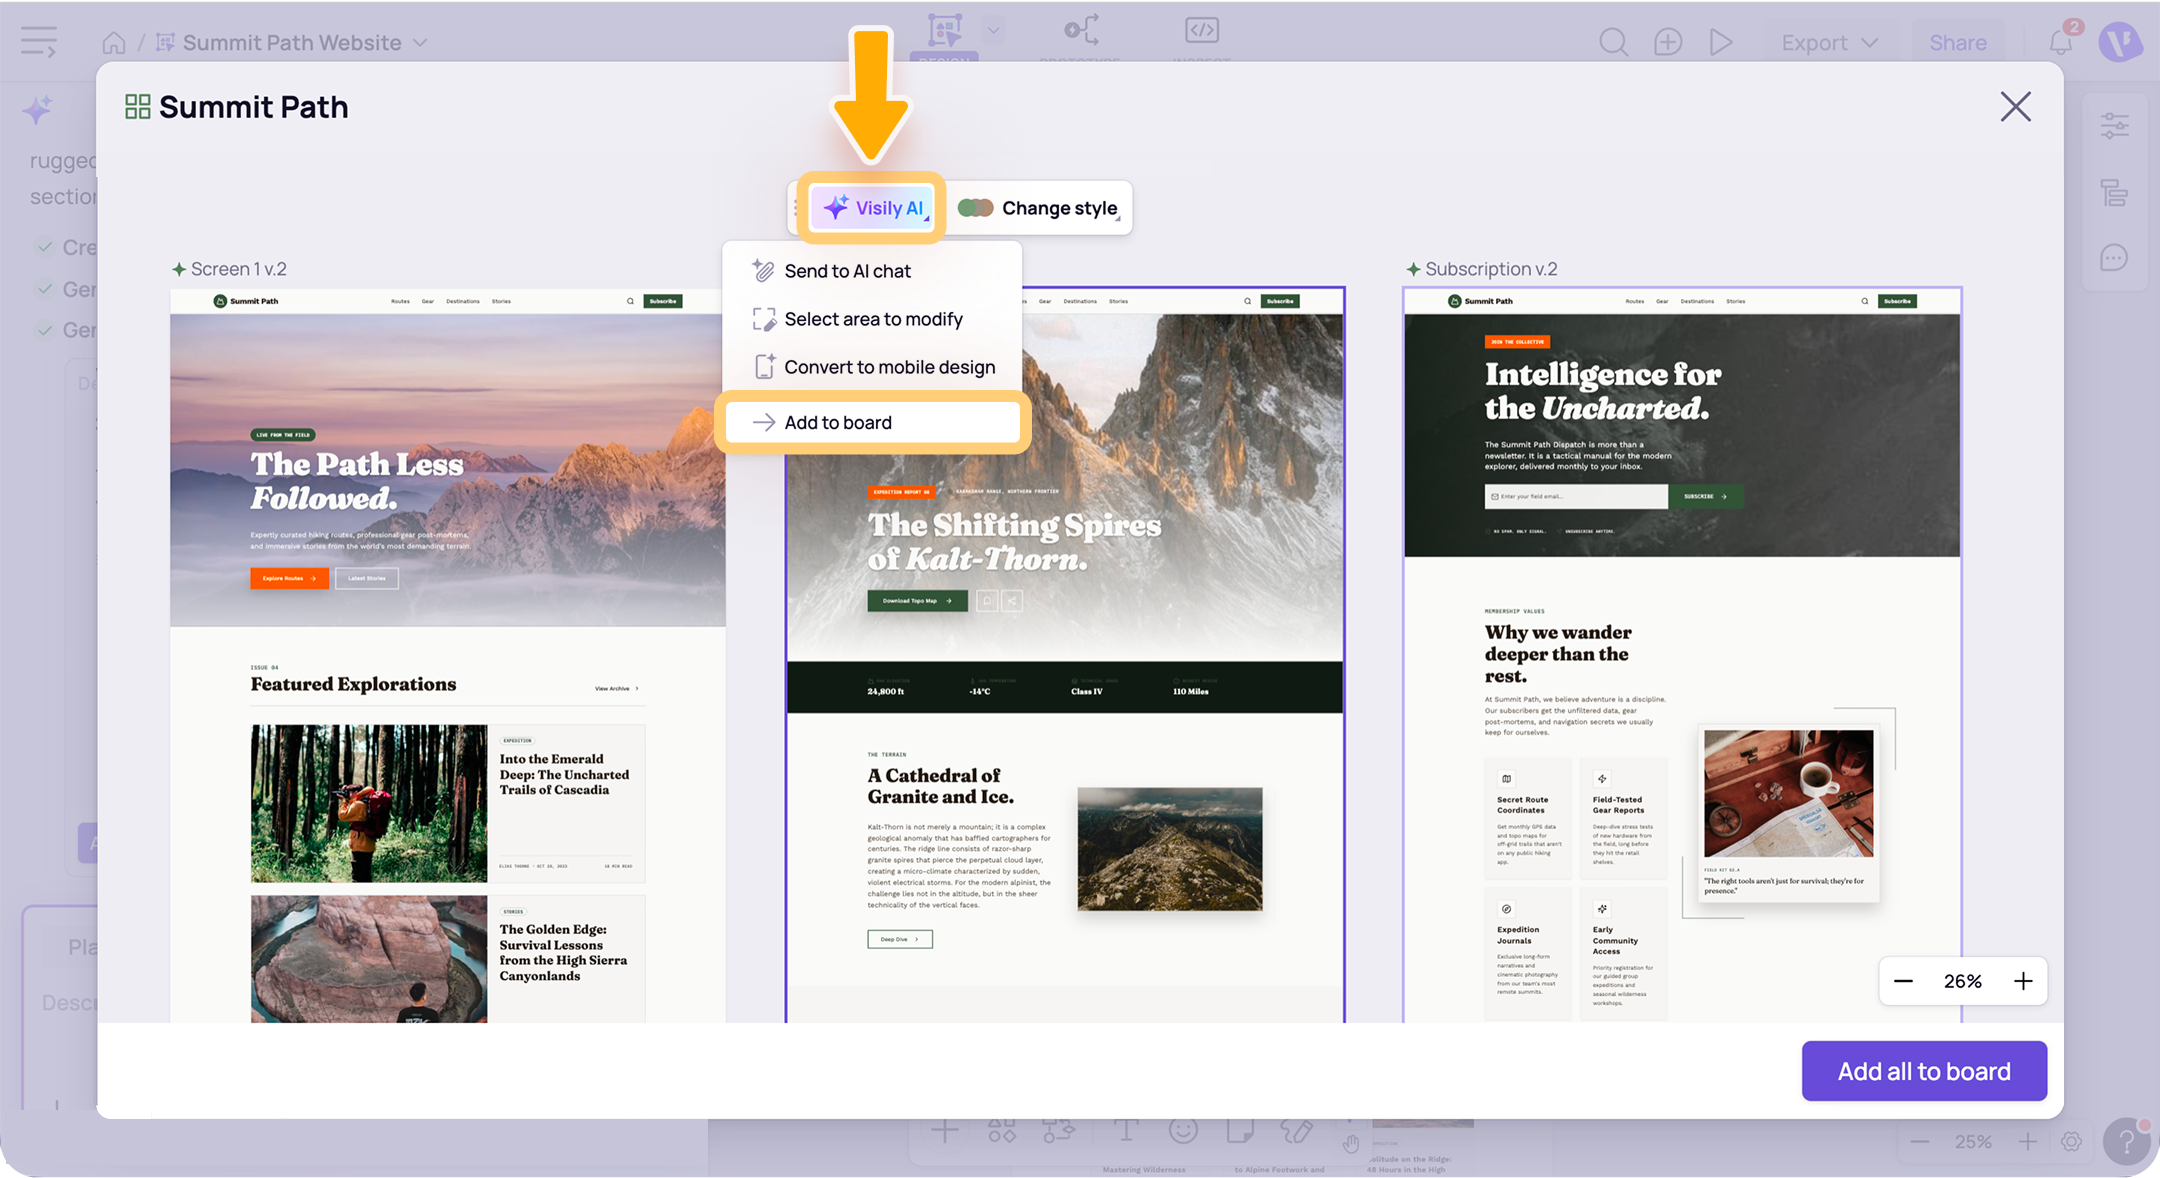This screenshot has height=1178, width=2160.
Task: Select the Text tool
Action: [x=1126, y=1131]
